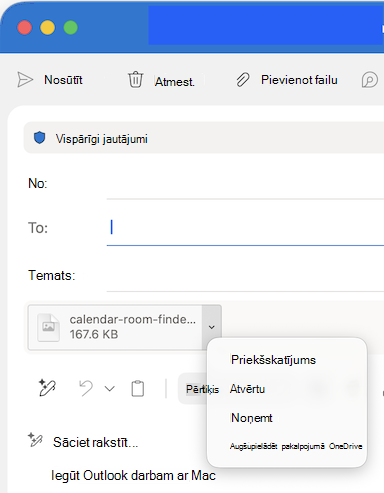Click Pievienot failu button label
384x493 pixels.
pyautogui.click(x=299, y=80)
